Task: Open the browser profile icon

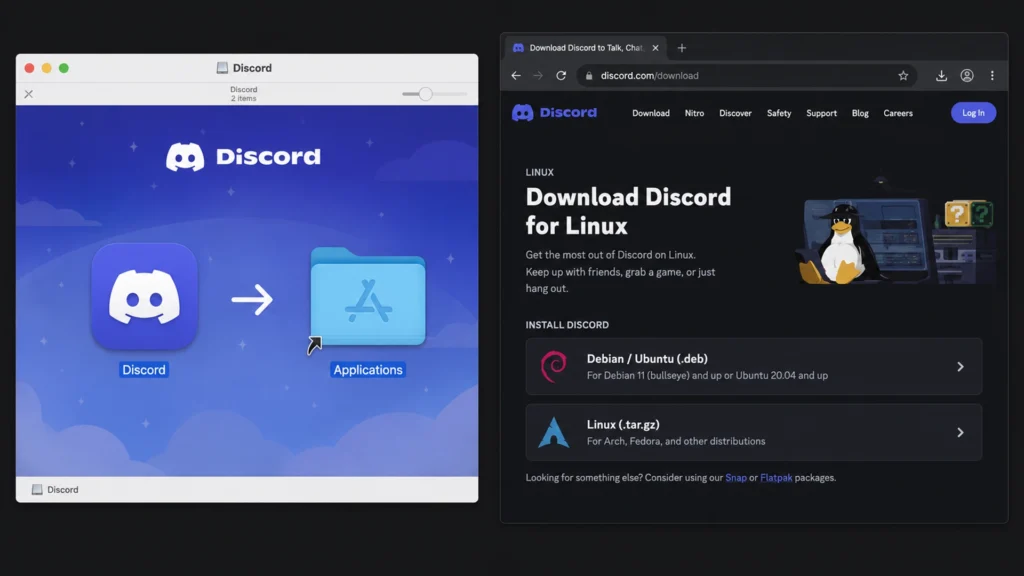Action: pyautogui.click(x=967, y=76)
